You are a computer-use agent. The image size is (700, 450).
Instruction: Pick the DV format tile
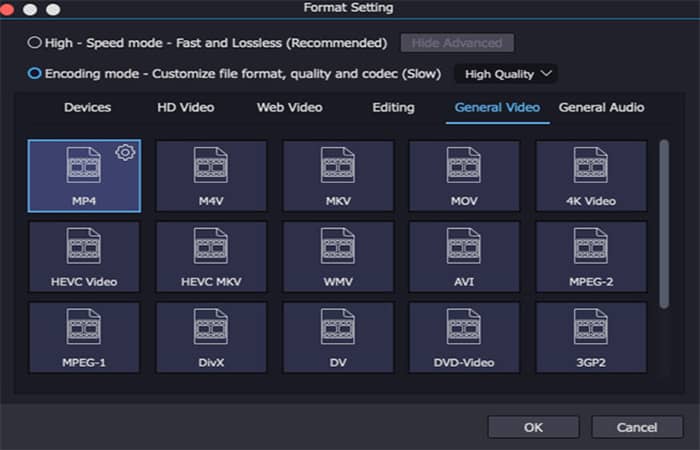[x=338, y=338]
